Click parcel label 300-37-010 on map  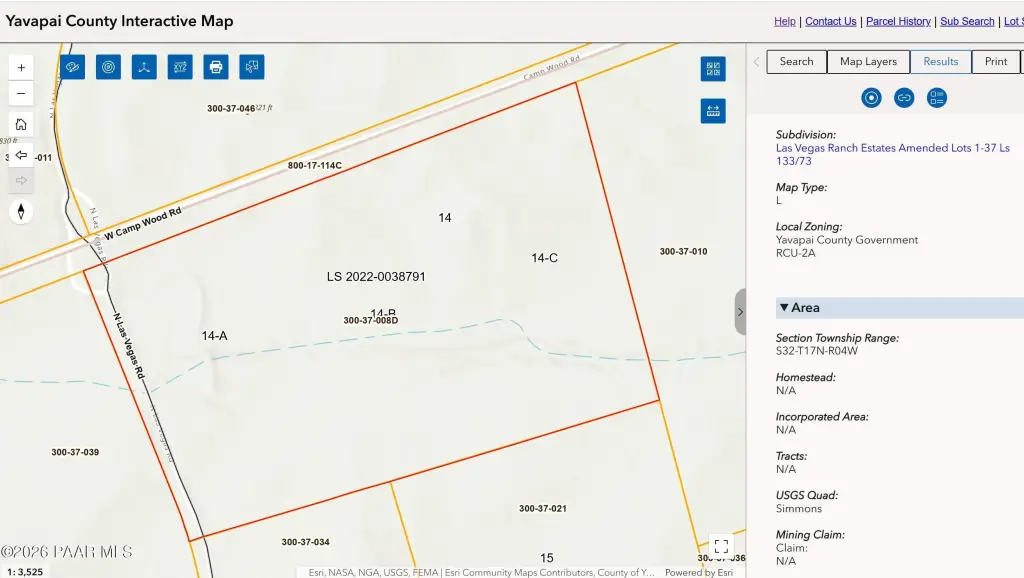pos(683,251)
